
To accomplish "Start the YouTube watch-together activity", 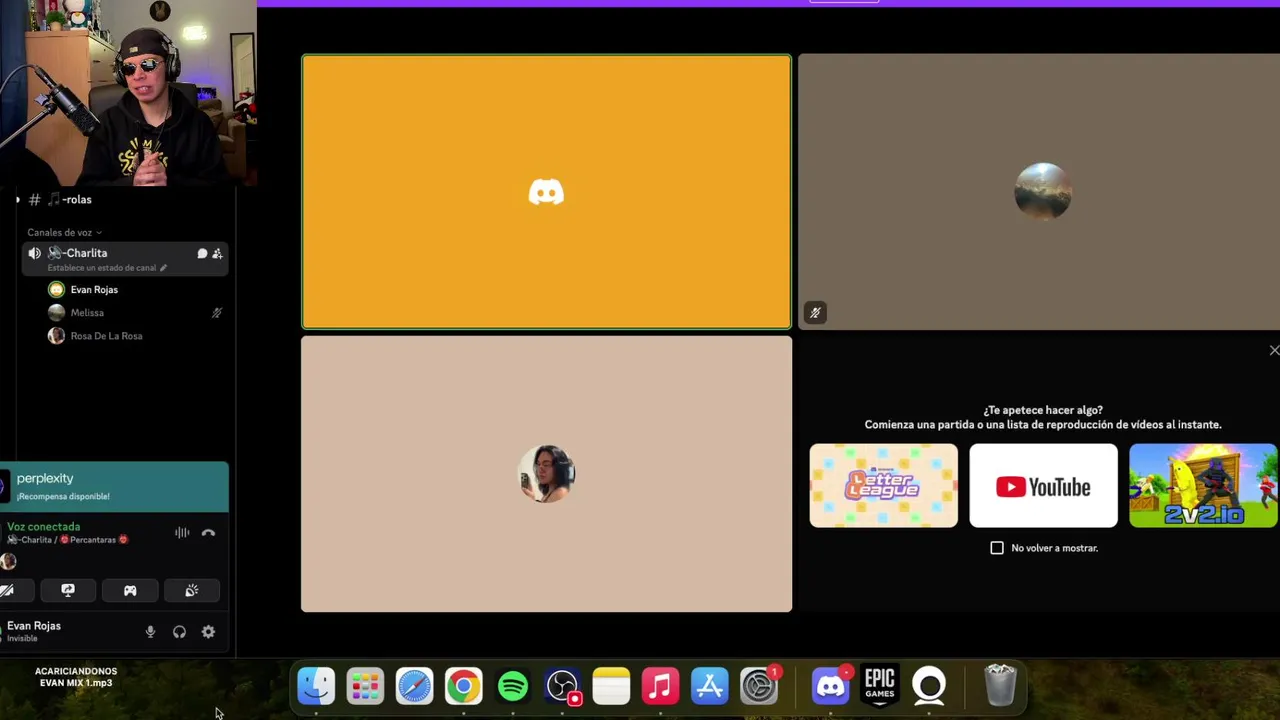I will 1043,486.
